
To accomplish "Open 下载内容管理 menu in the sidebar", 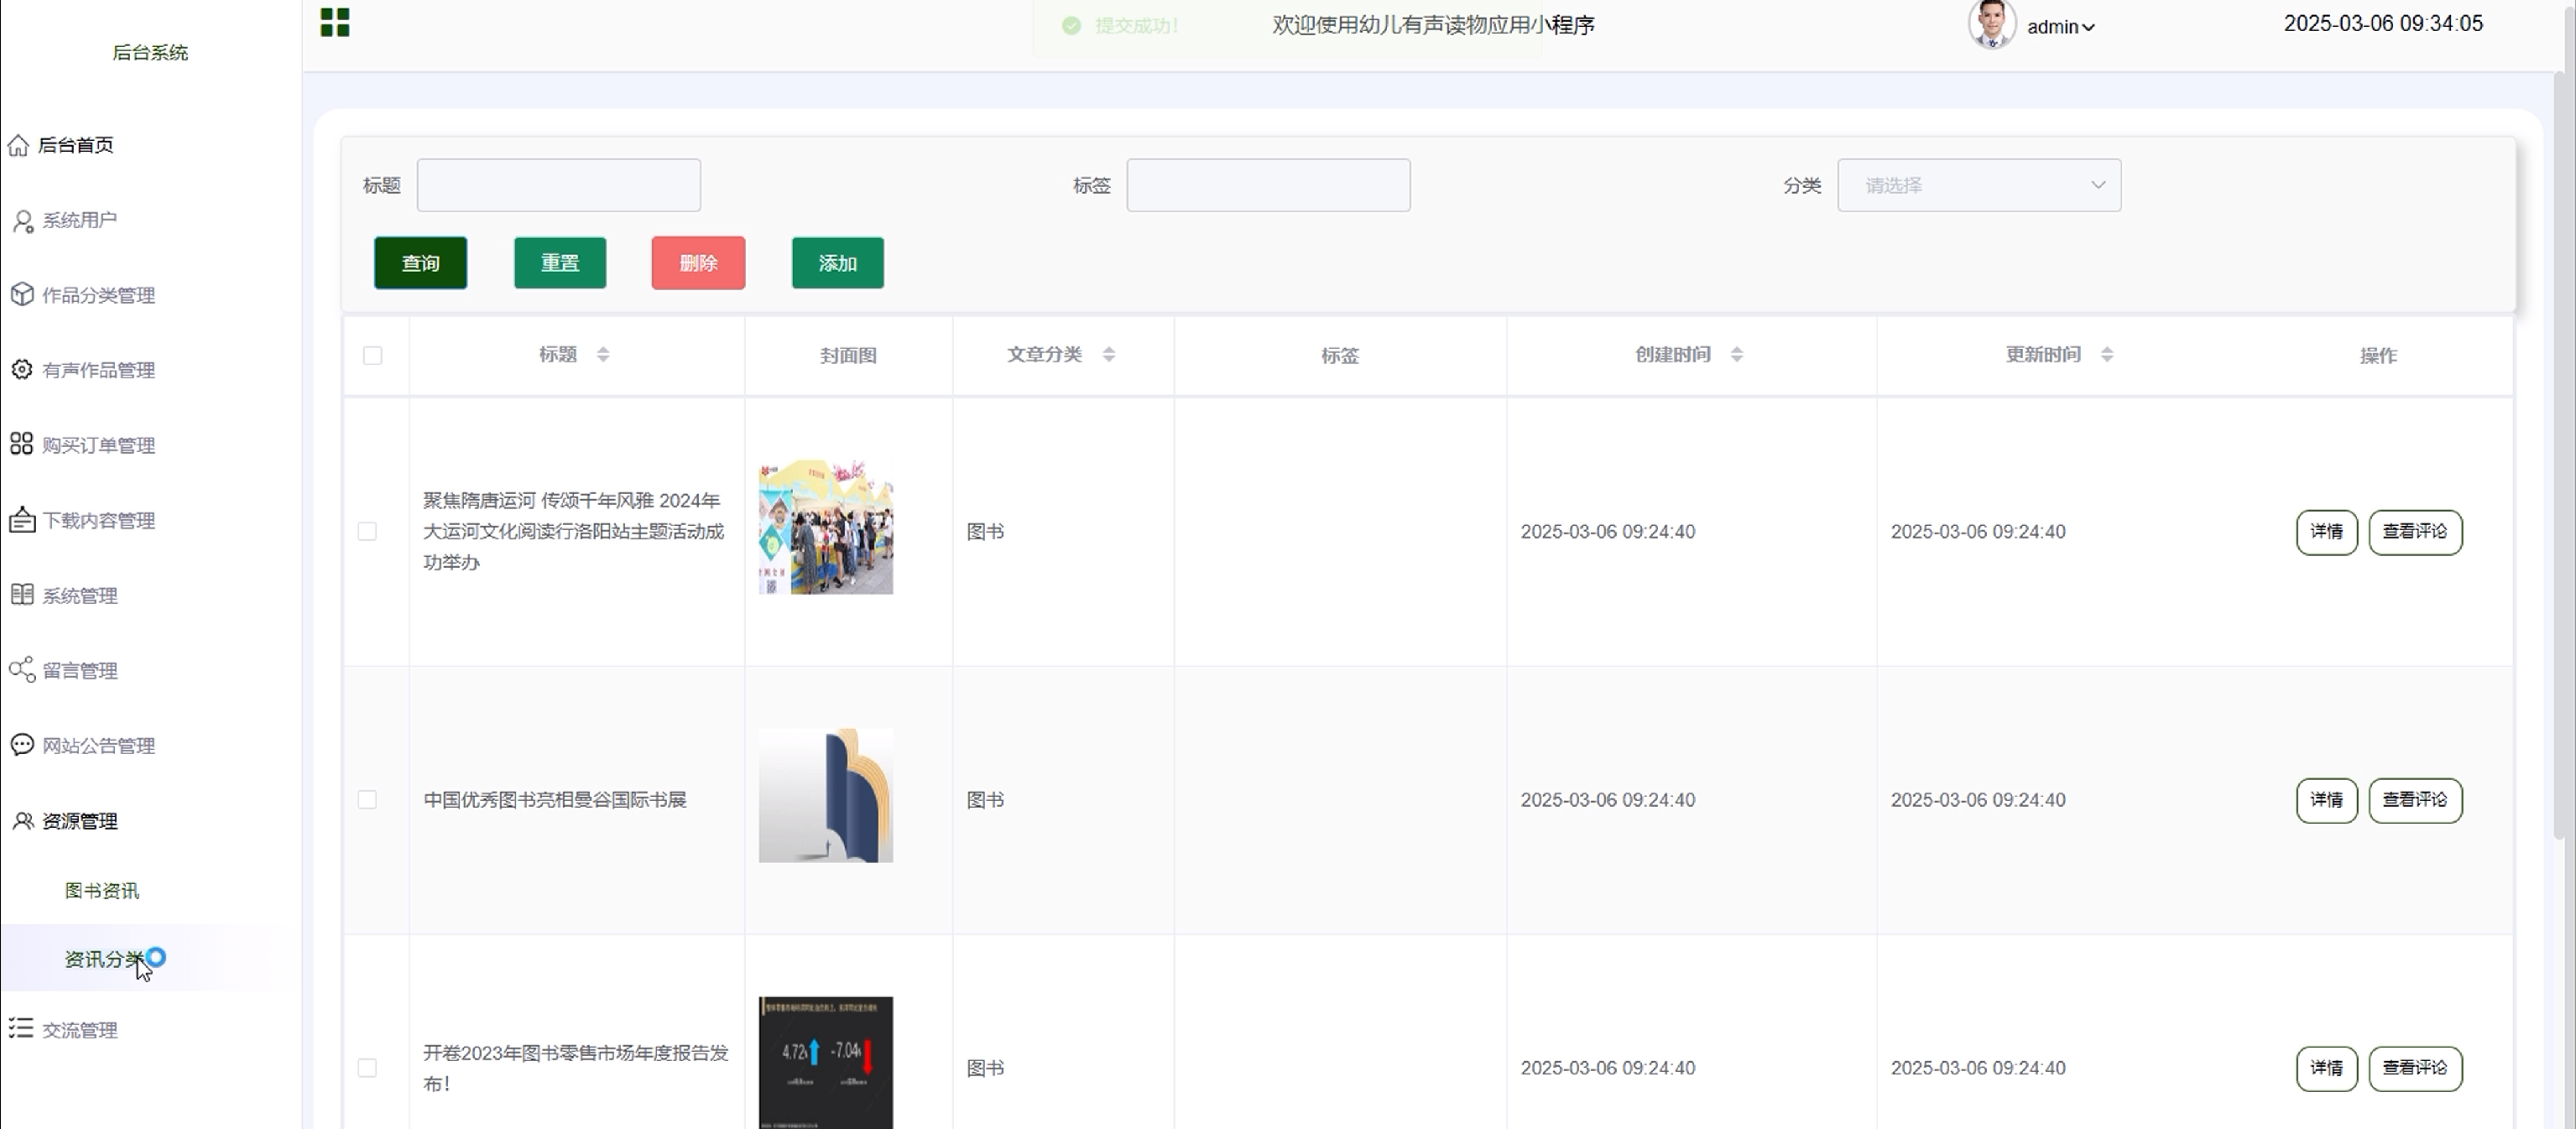I will [x=99, y=521].
